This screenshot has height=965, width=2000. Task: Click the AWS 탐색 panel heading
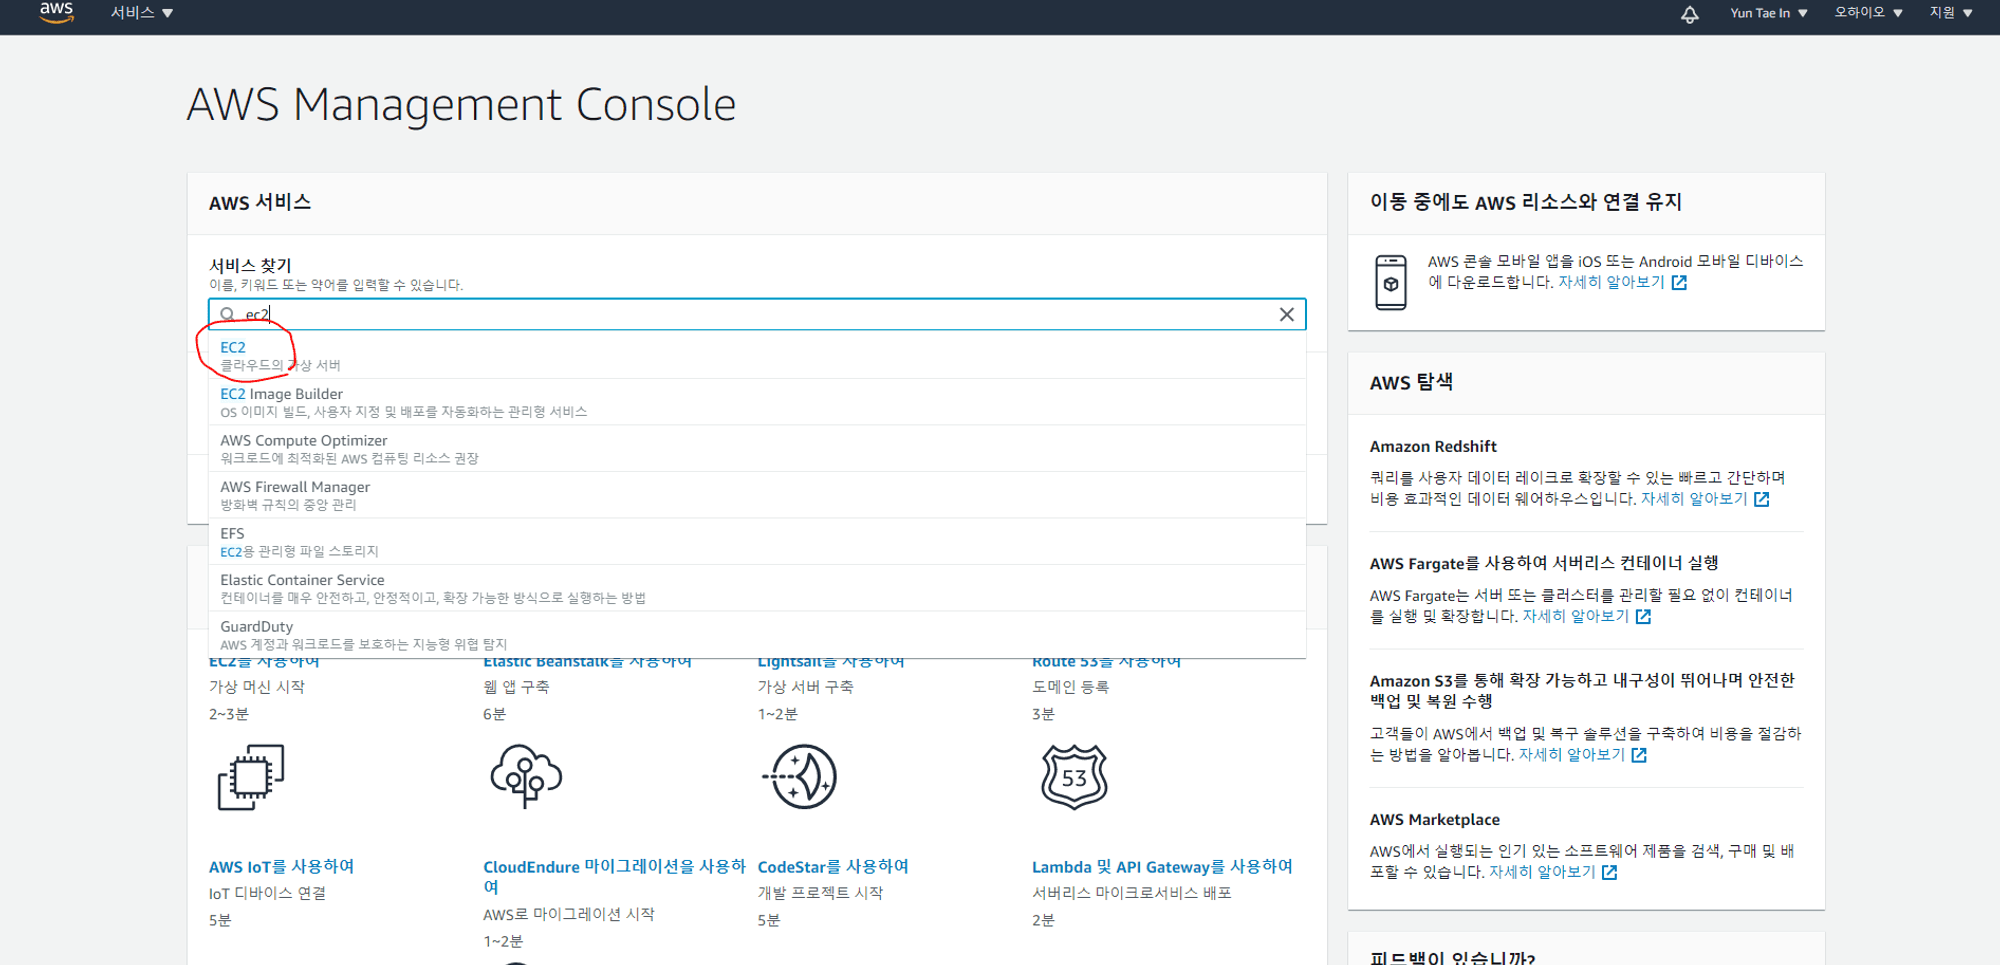1411,382
